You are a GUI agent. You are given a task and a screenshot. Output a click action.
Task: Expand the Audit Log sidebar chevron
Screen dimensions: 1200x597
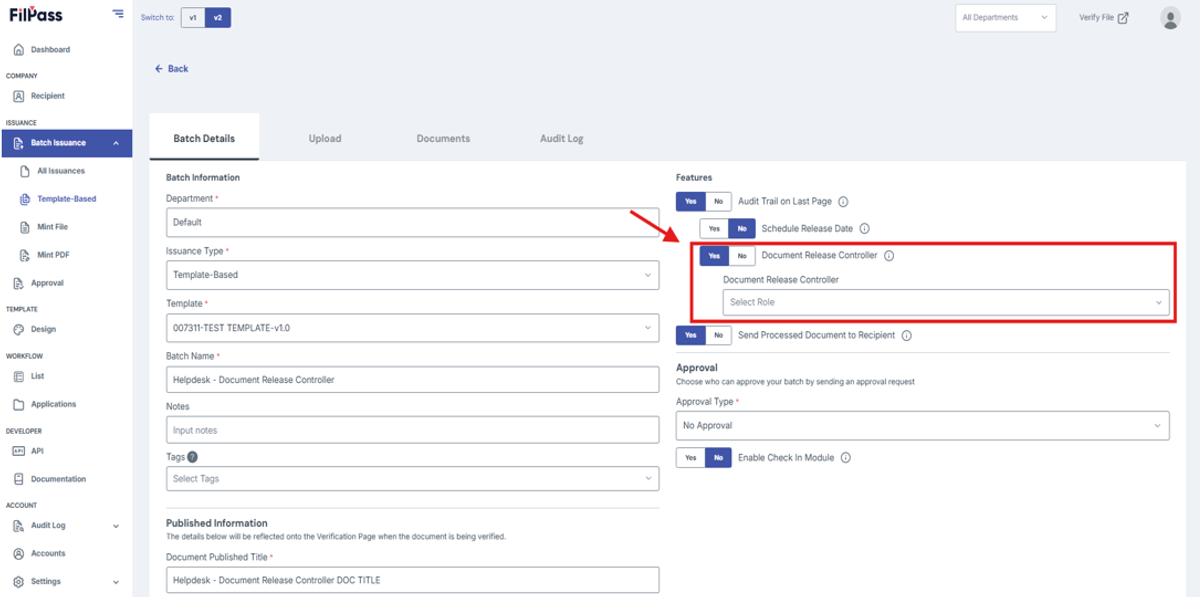116,525
